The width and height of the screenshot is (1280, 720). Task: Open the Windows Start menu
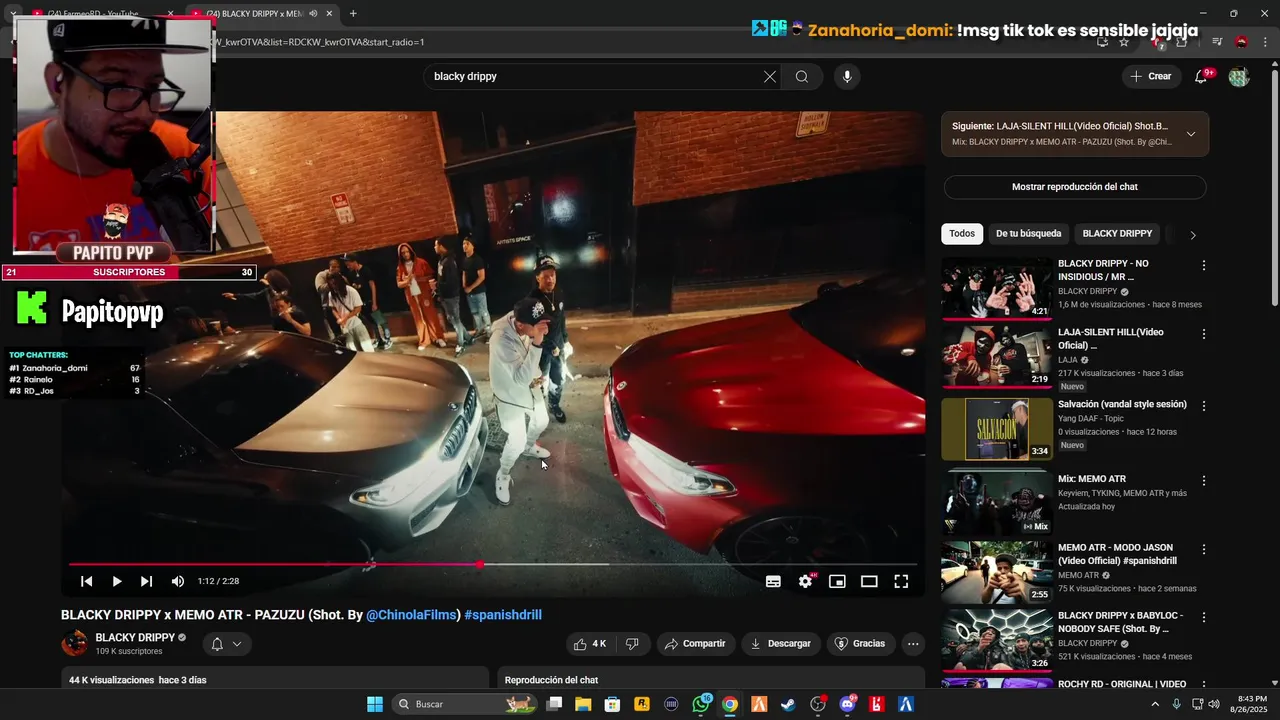coord(375,704)
